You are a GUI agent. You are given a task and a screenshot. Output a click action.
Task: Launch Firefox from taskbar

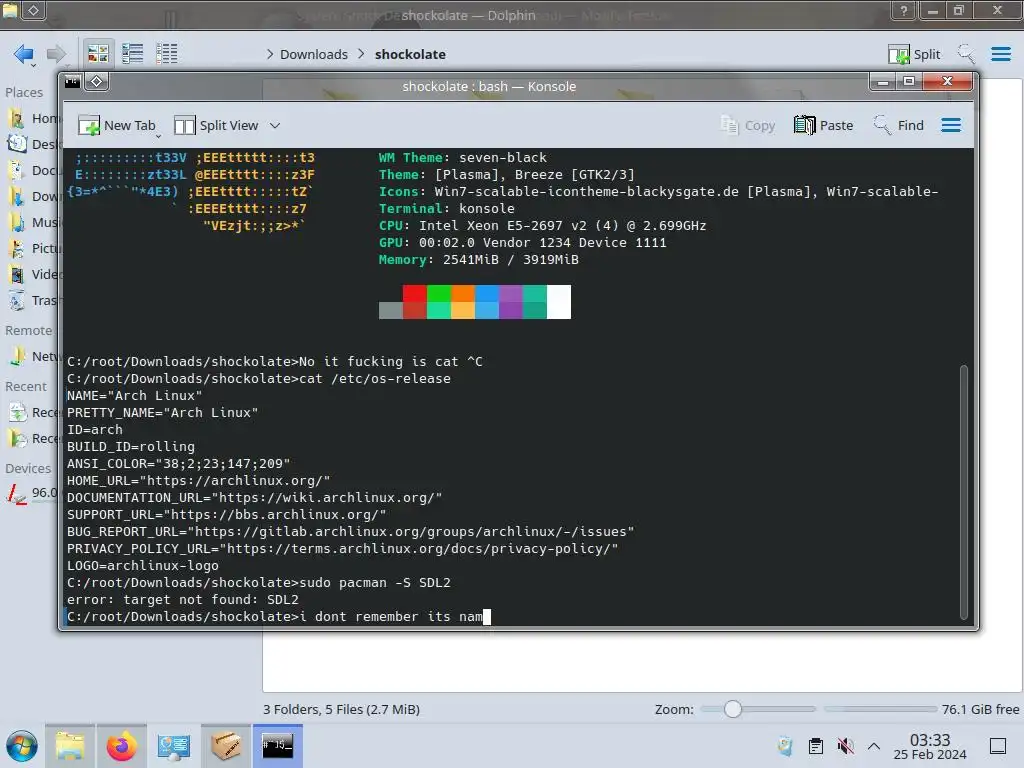[x=121, y=746]
